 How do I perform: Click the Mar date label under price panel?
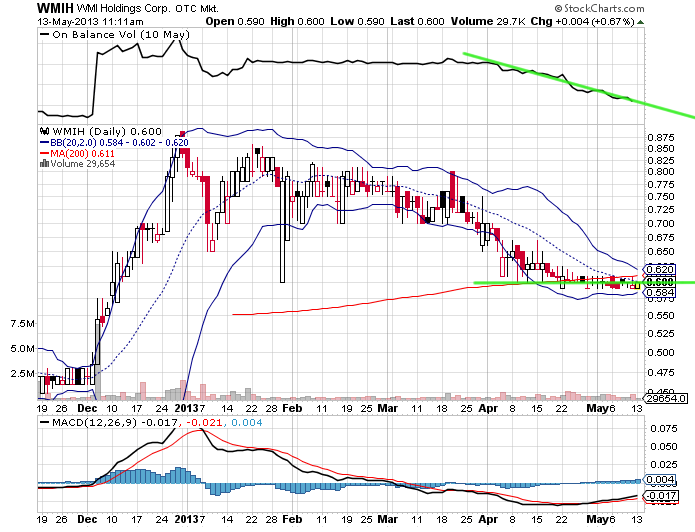[x=387, y=408]
